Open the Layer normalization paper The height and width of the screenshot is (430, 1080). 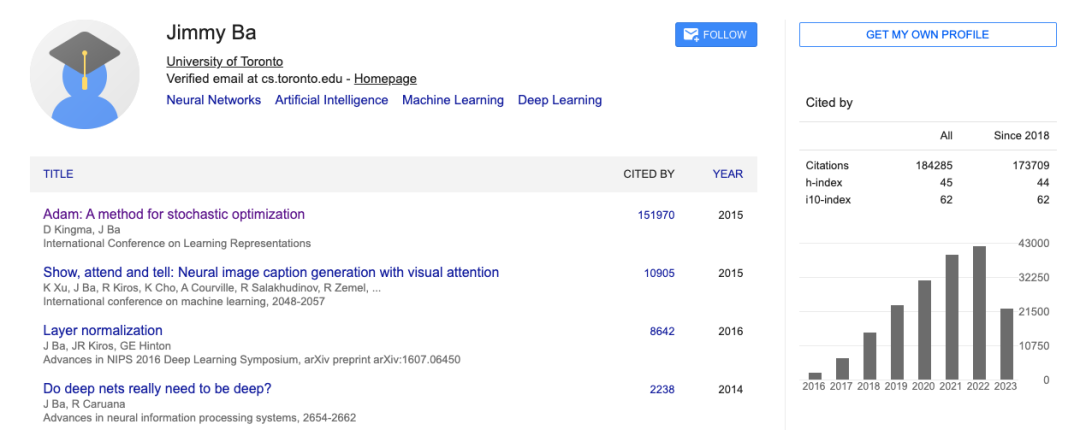(x=103, y=330)
